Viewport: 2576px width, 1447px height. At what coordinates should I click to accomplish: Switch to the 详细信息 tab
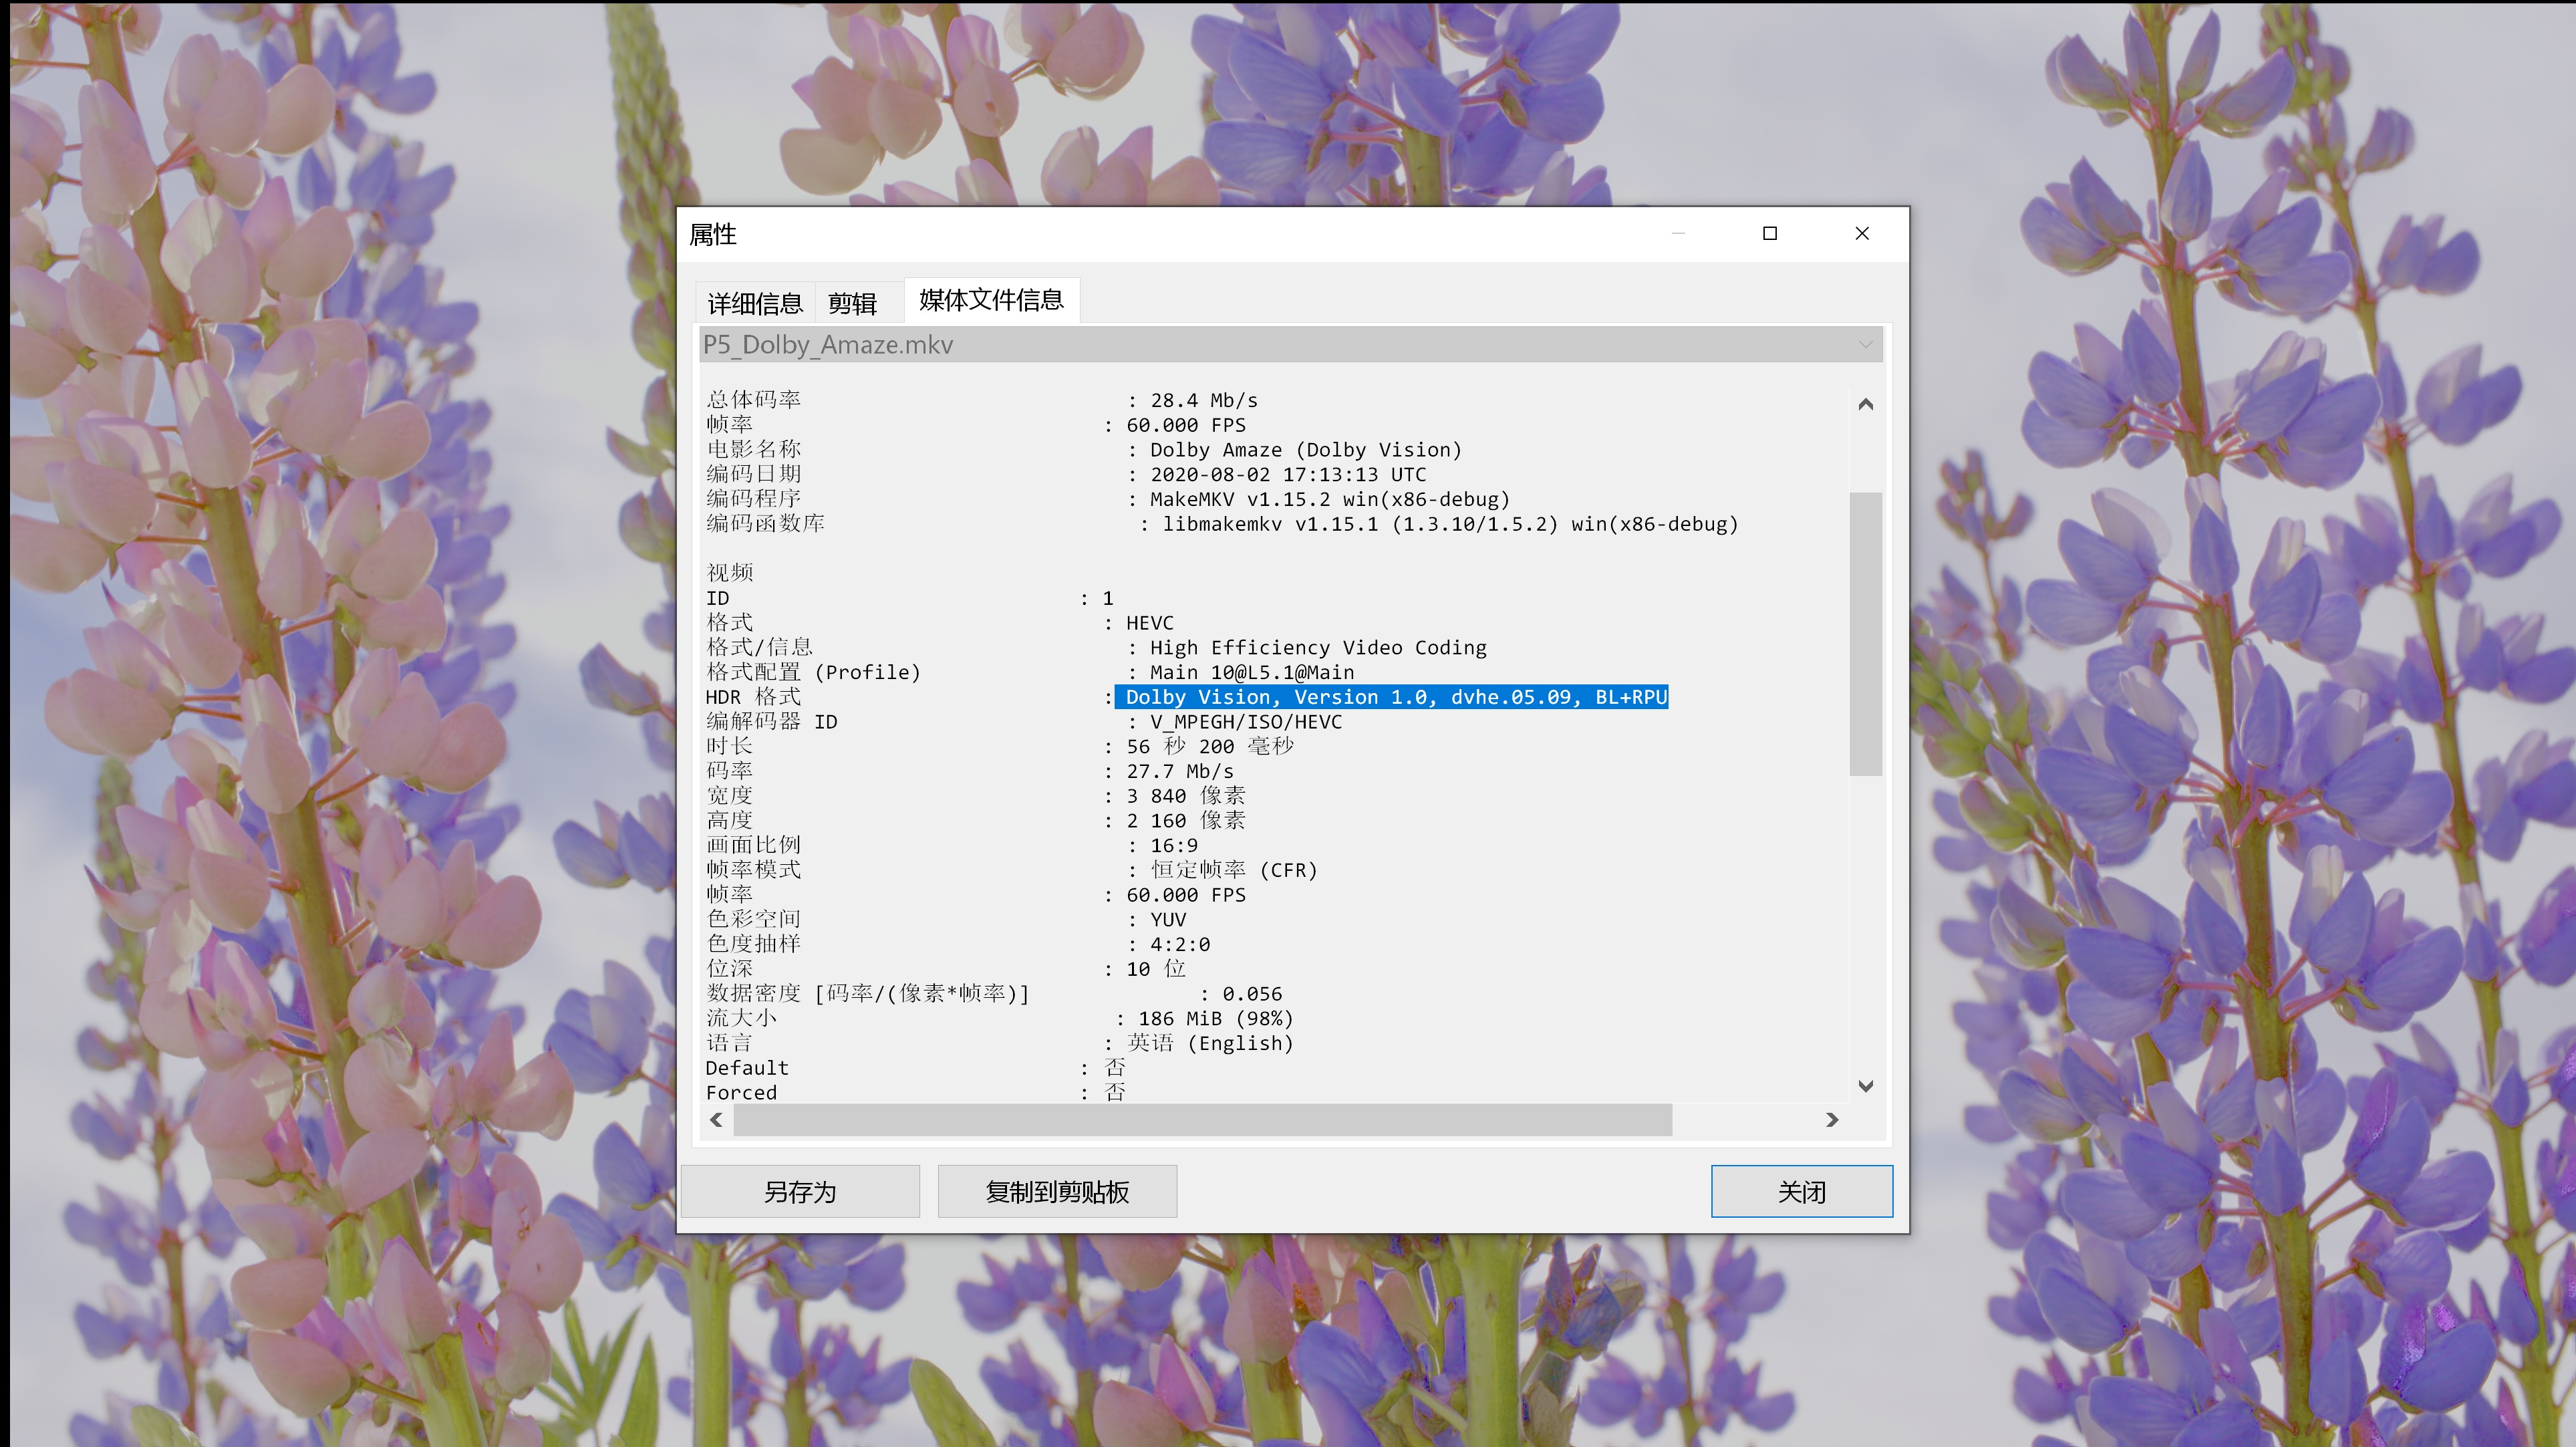point(755,303)
